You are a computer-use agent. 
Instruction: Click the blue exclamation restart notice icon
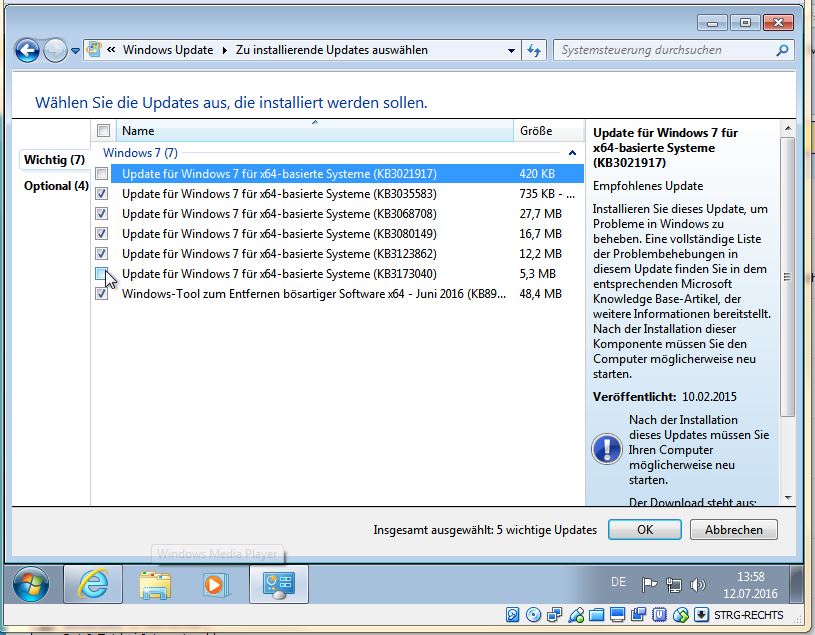coord(607,449)
